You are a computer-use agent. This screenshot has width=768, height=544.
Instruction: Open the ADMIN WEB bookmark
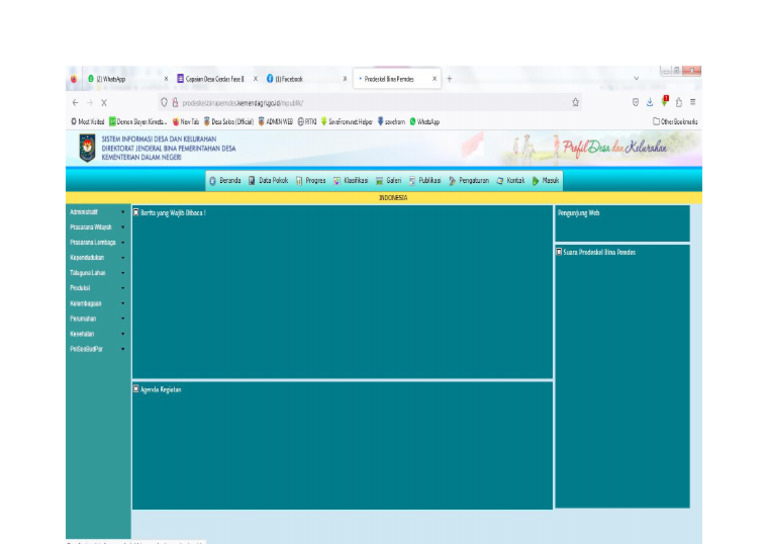tap(275, 121)
